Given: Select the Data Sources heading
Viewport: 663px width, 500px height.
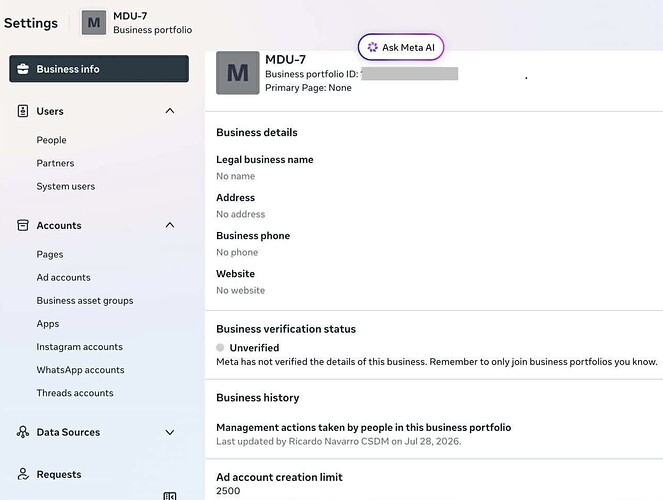Looking at the screenshot, I should click(x=68, y=432).
